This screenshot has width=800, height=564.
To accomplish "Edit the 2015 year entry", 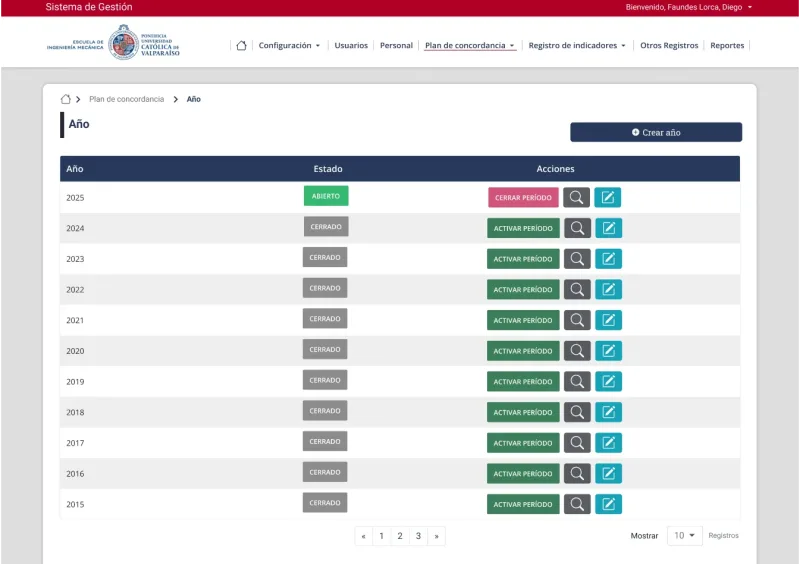I will [609, 504].
